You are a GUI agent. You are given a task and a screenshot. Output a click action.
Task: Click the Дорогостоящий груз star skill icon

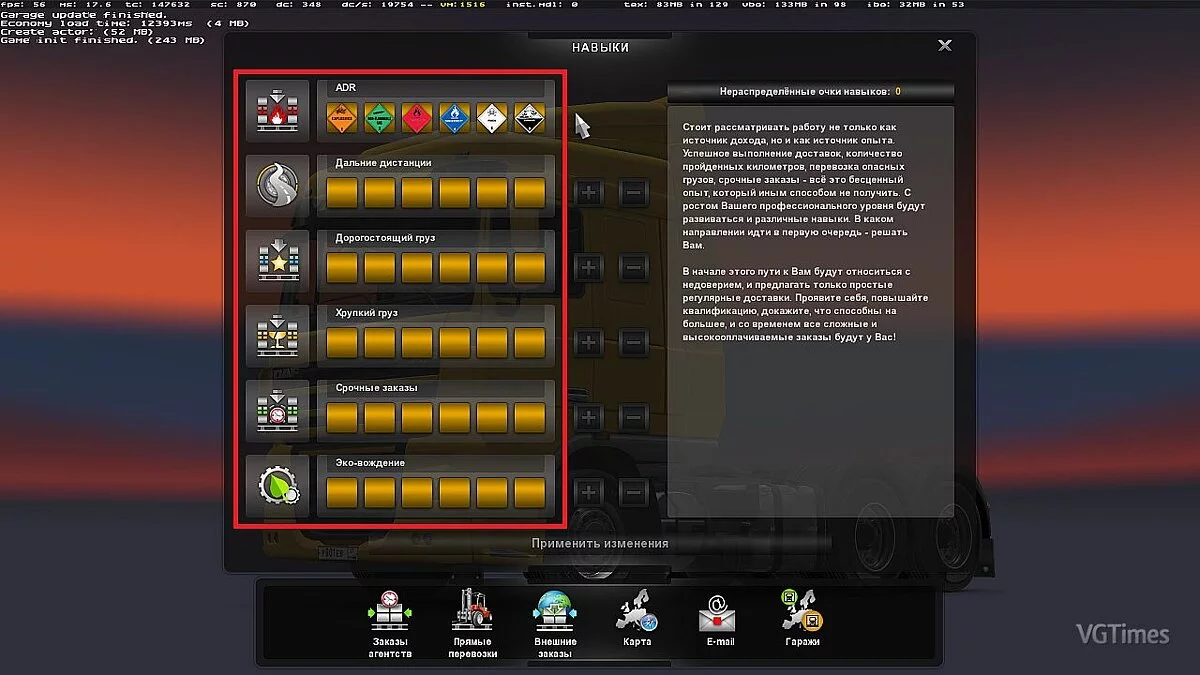[279, 261]
